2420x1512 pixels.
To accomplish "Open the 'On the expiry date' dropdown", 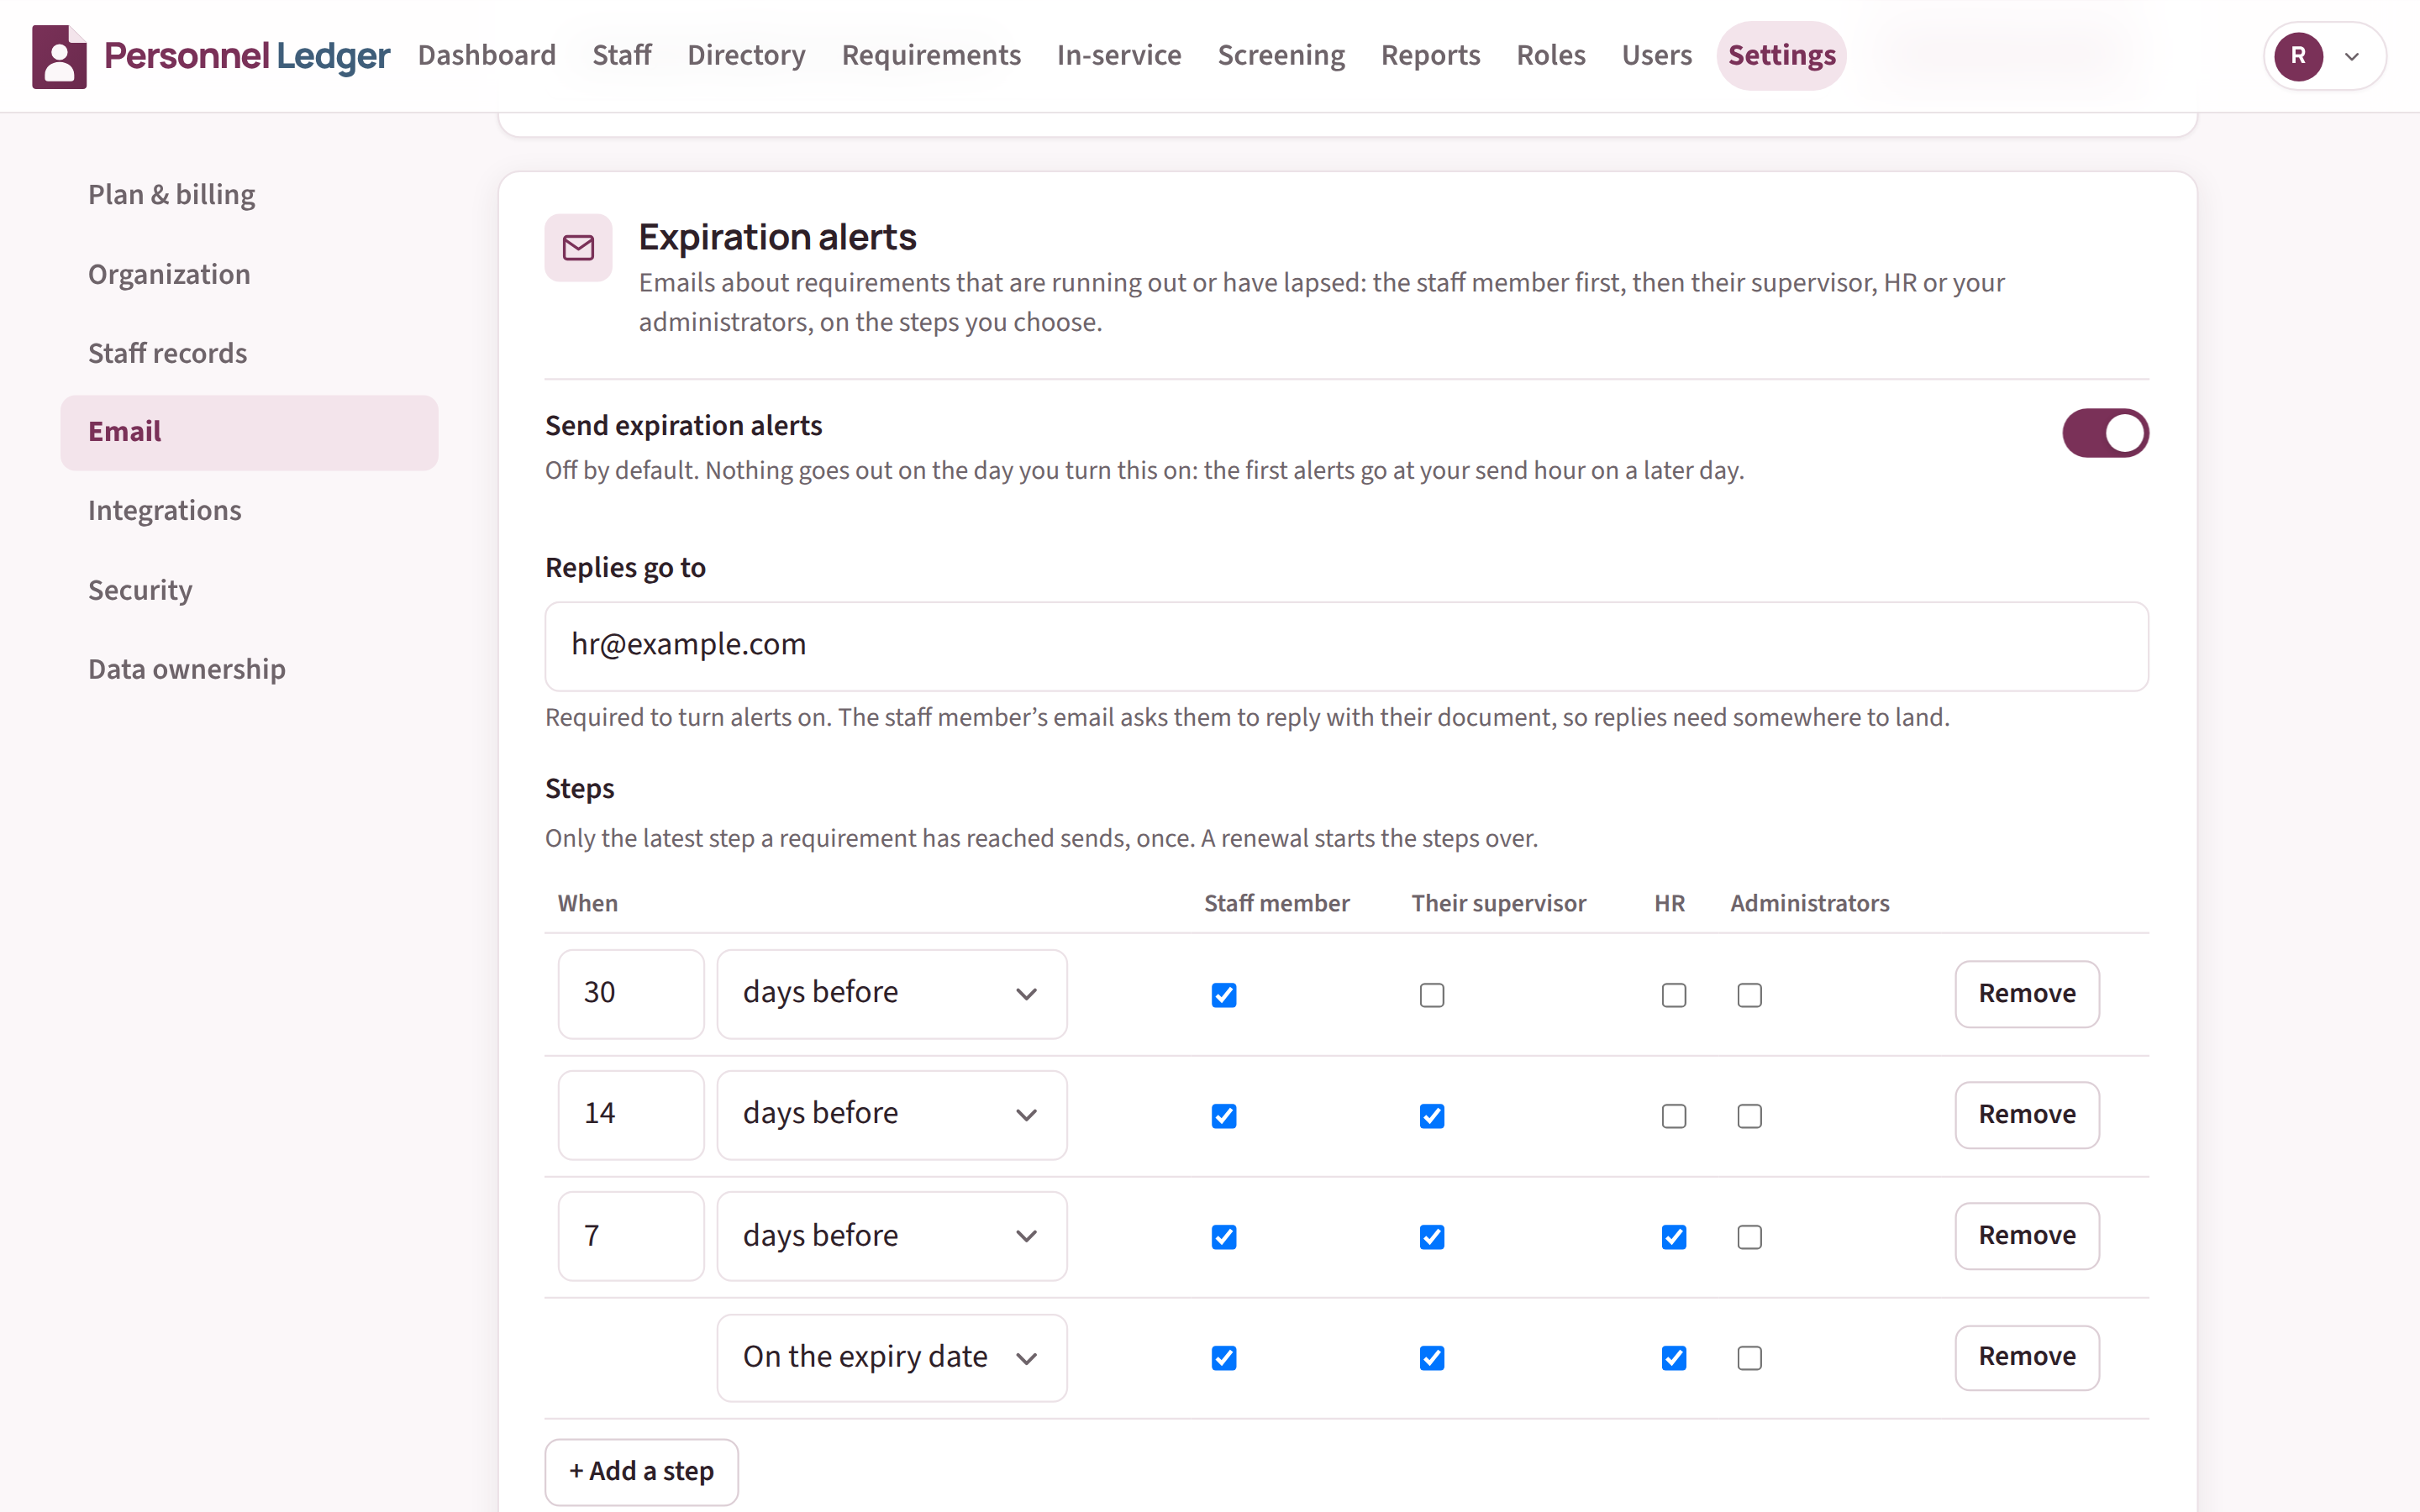I will pos(892,1358).
